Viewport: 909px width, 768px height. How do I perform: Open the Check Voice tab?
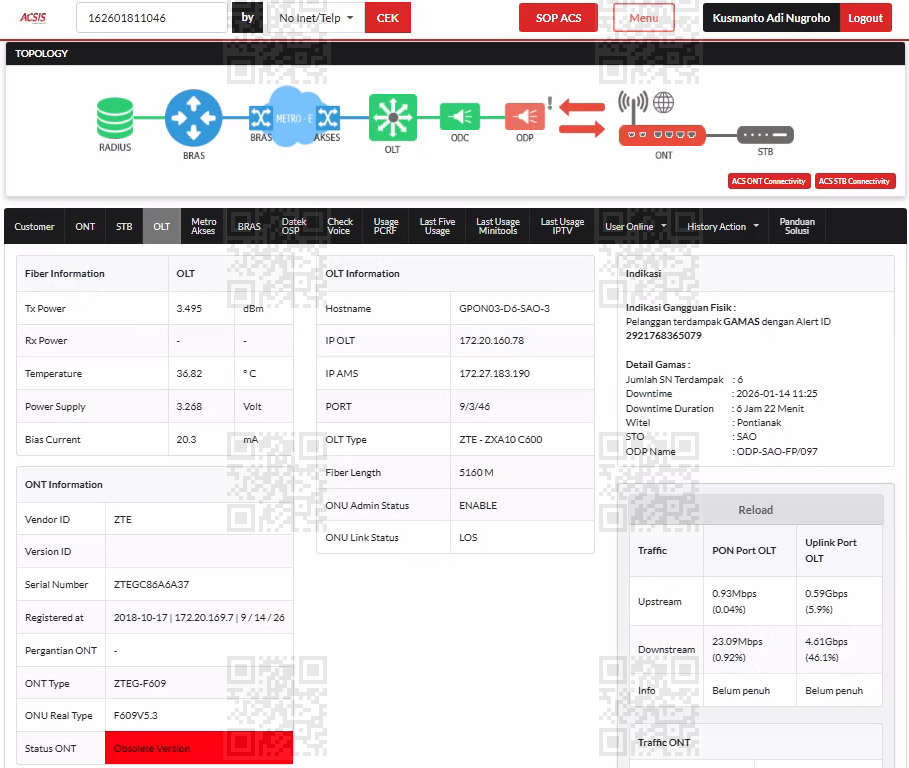340,227
